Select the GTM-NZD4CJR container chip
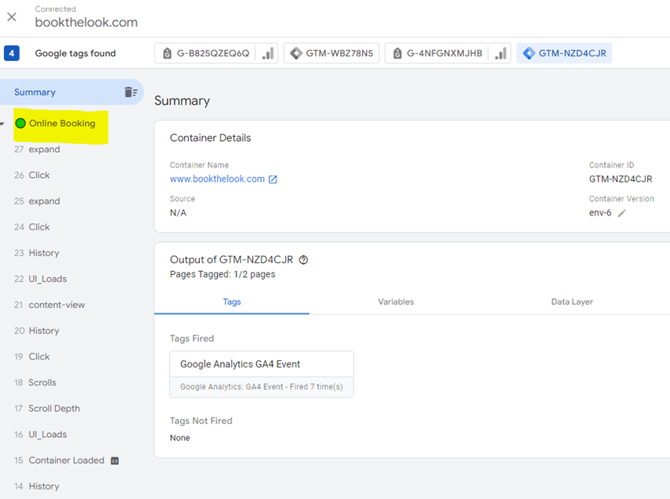670x499 pixels. click(x=564, y=53)
